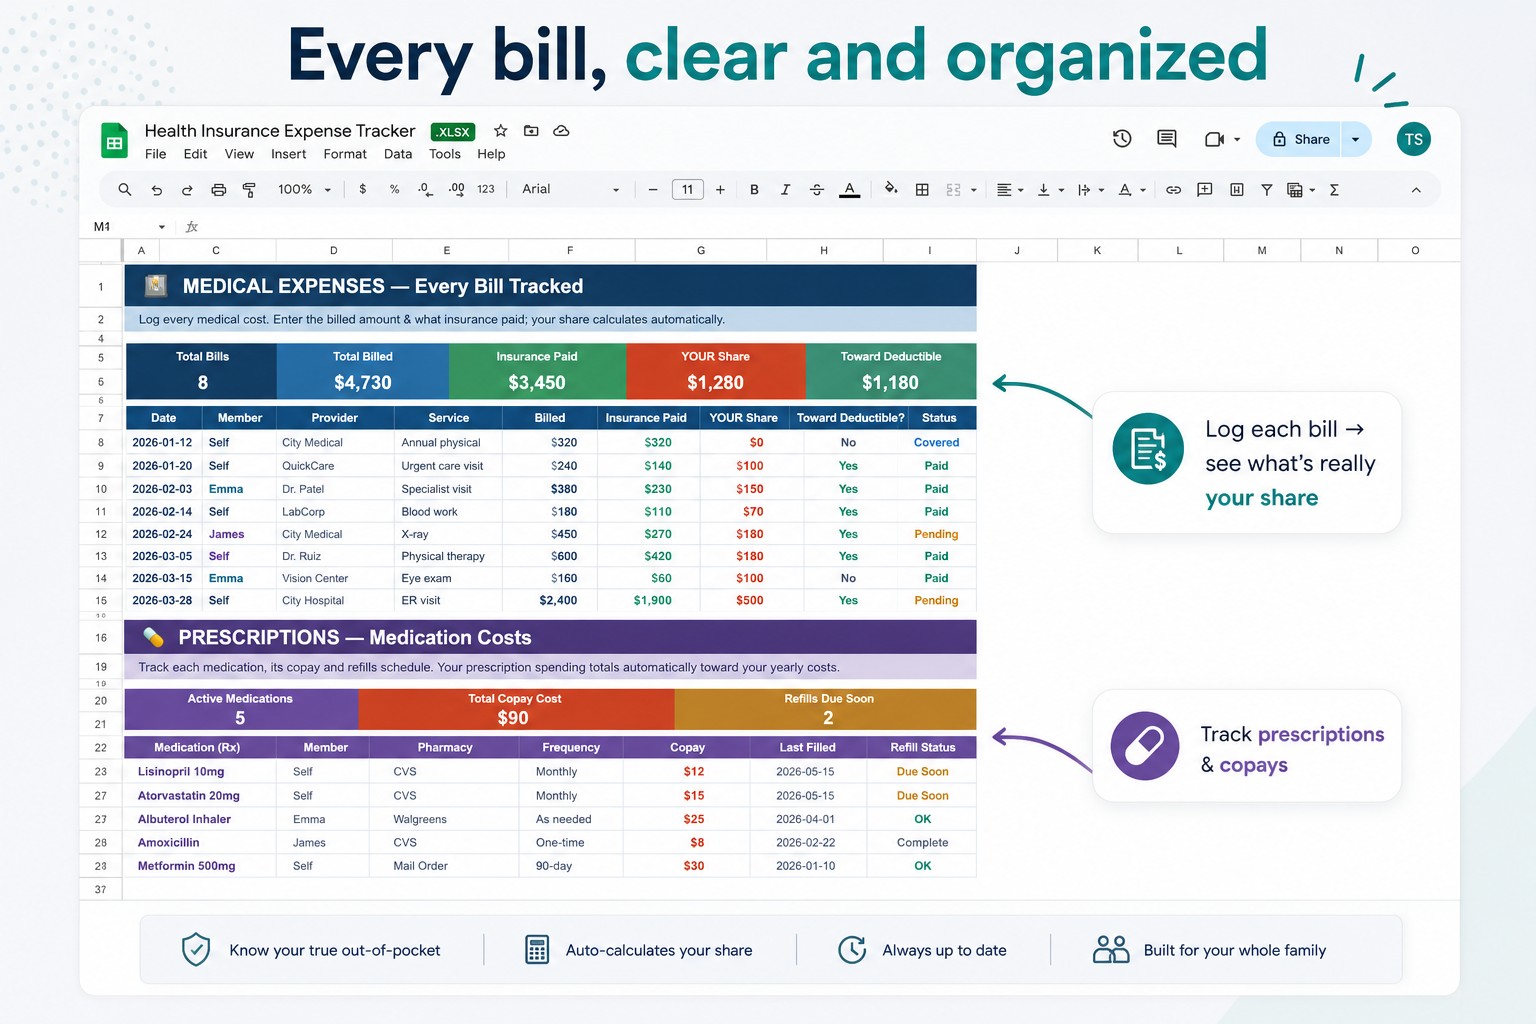Open the Insert menu
The height and width of the screenshot is (1024, 1536).
(288, 154)
